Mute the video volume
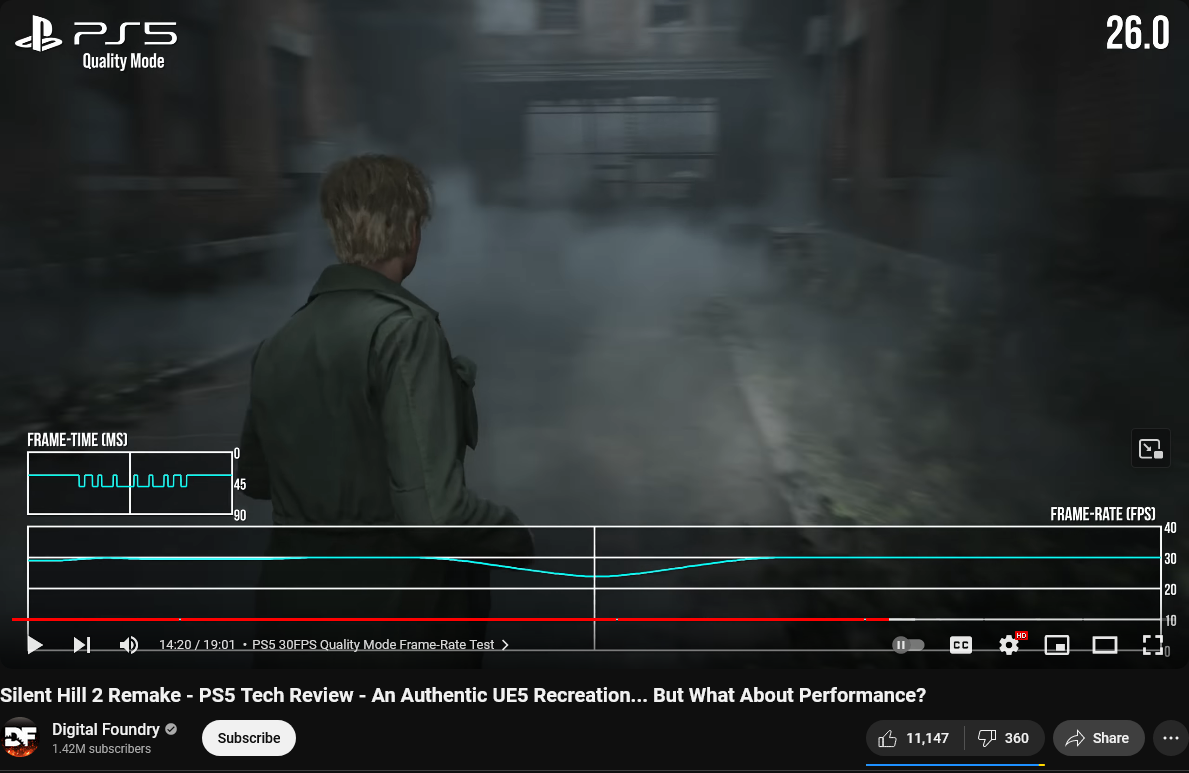1189x773 pixels. click(129, 645)
